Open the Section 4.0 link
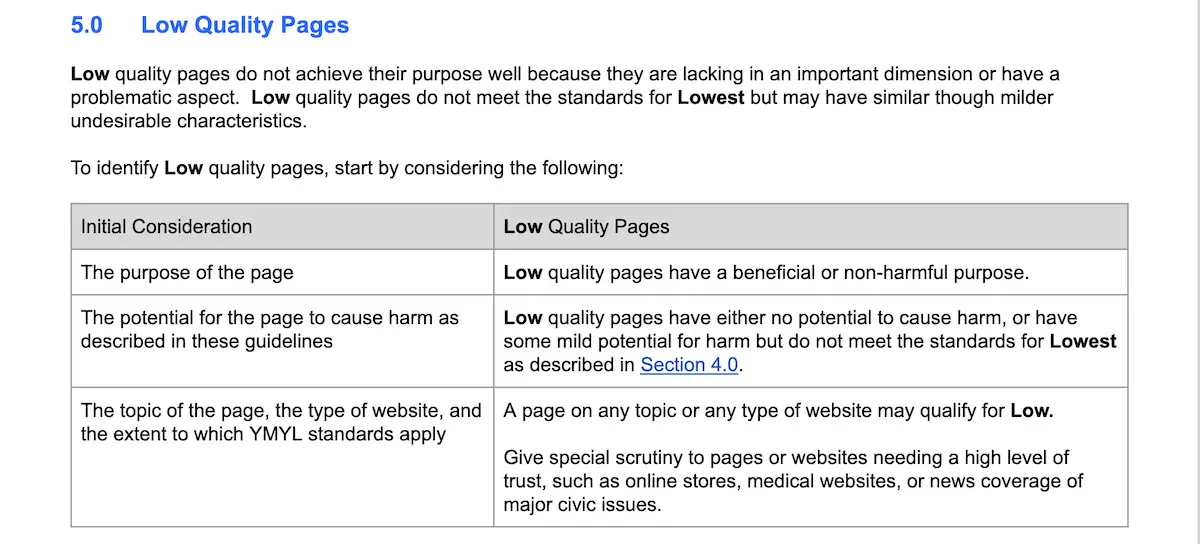 [x=689, y=365]
